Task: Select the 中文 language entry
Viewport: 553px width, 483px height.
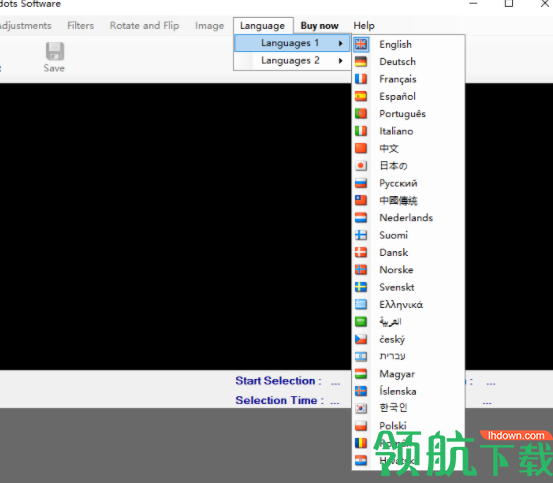Action: coord(408,148)
